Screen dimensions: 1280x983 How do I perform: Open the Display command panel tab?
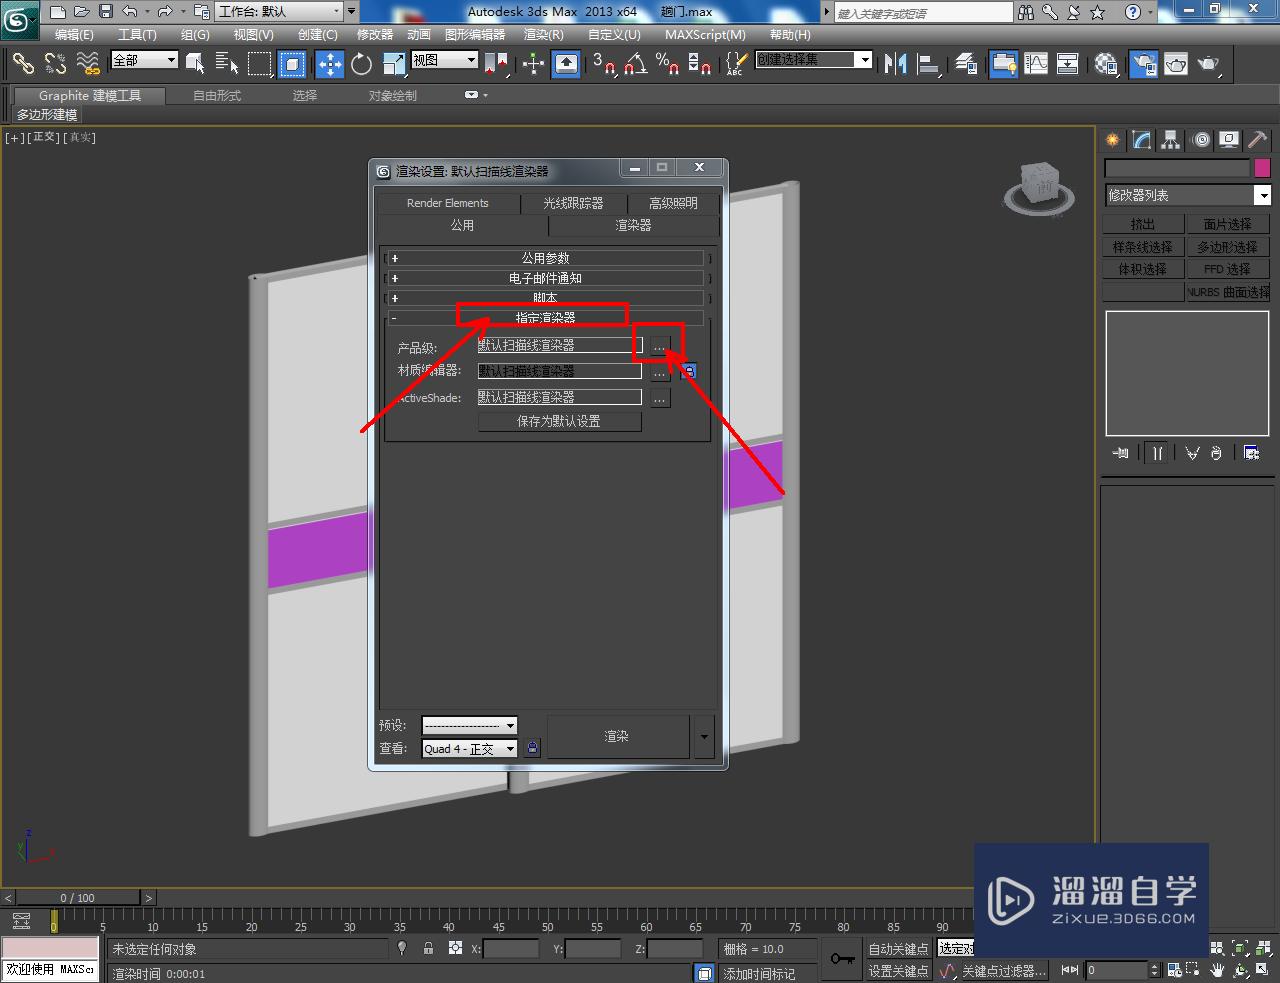coord(1229,140)
